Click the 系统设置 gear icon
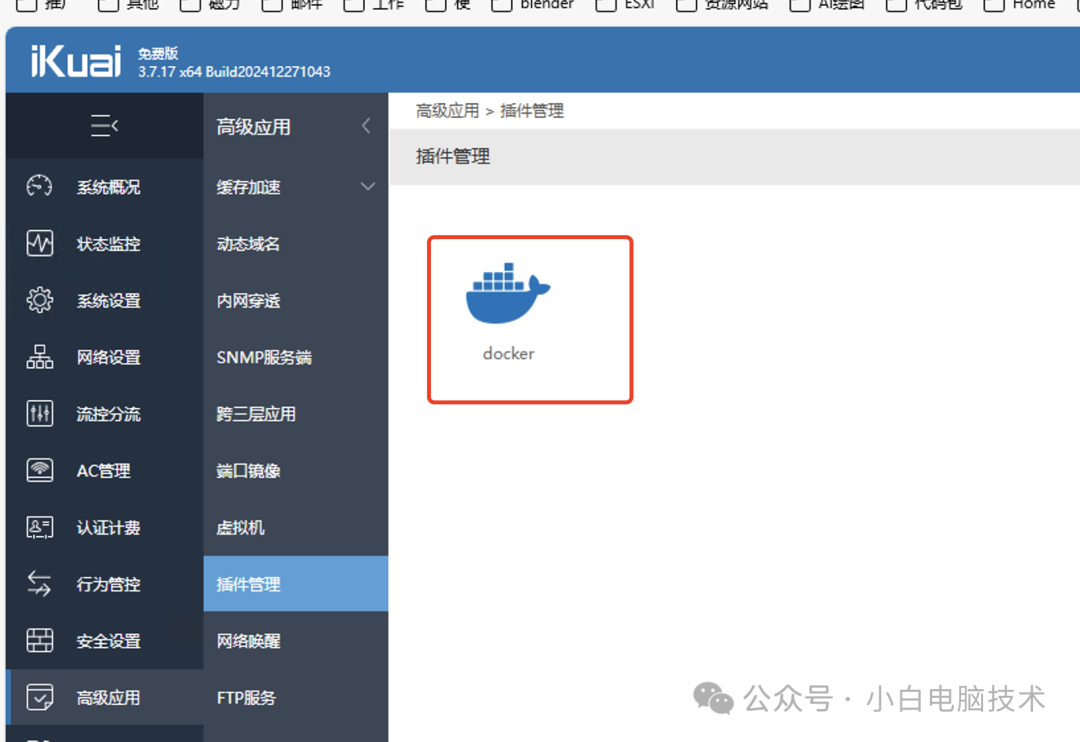The width and height of the screenshot is (1080, 742). point(39,300)
